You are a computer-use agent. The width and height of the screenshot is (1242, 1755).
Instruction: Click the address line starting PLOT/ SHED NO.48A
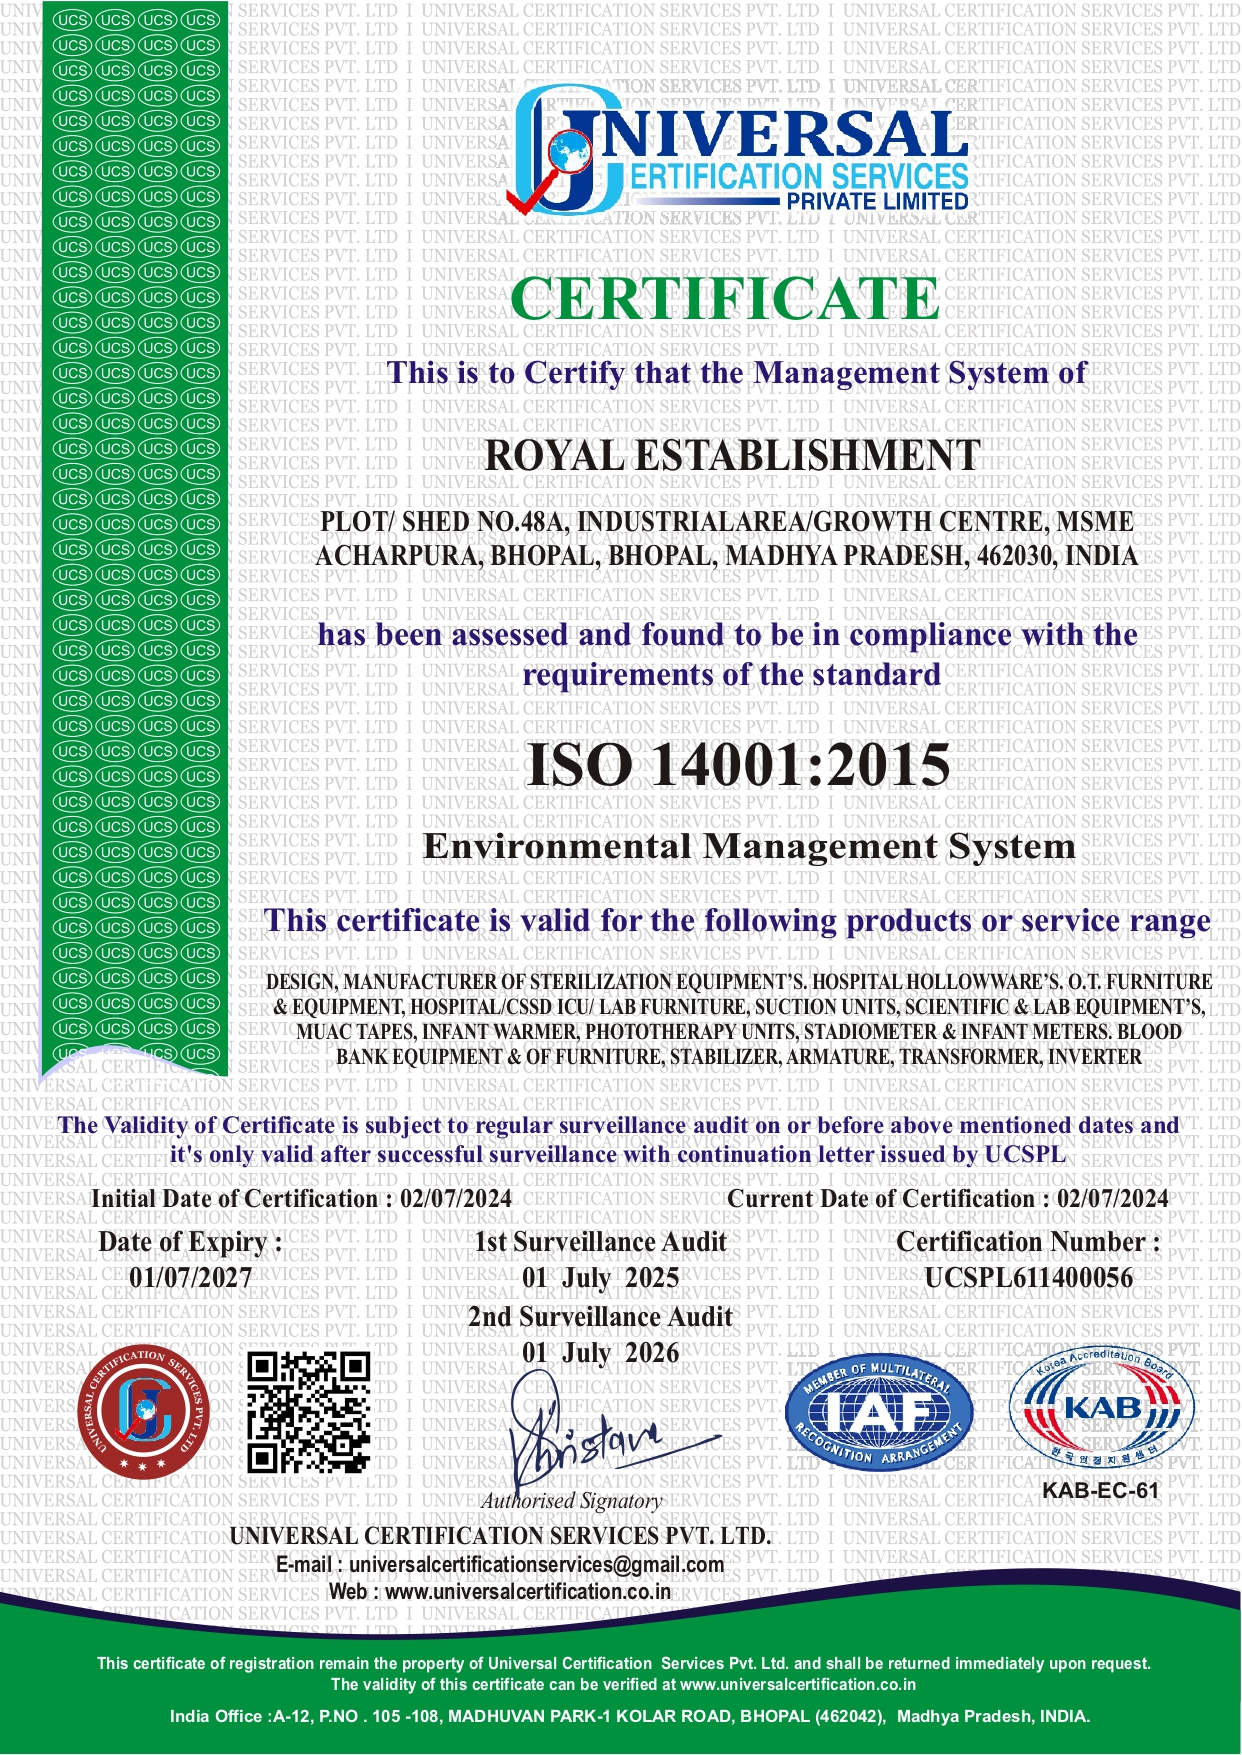click(x=727, y=522)
